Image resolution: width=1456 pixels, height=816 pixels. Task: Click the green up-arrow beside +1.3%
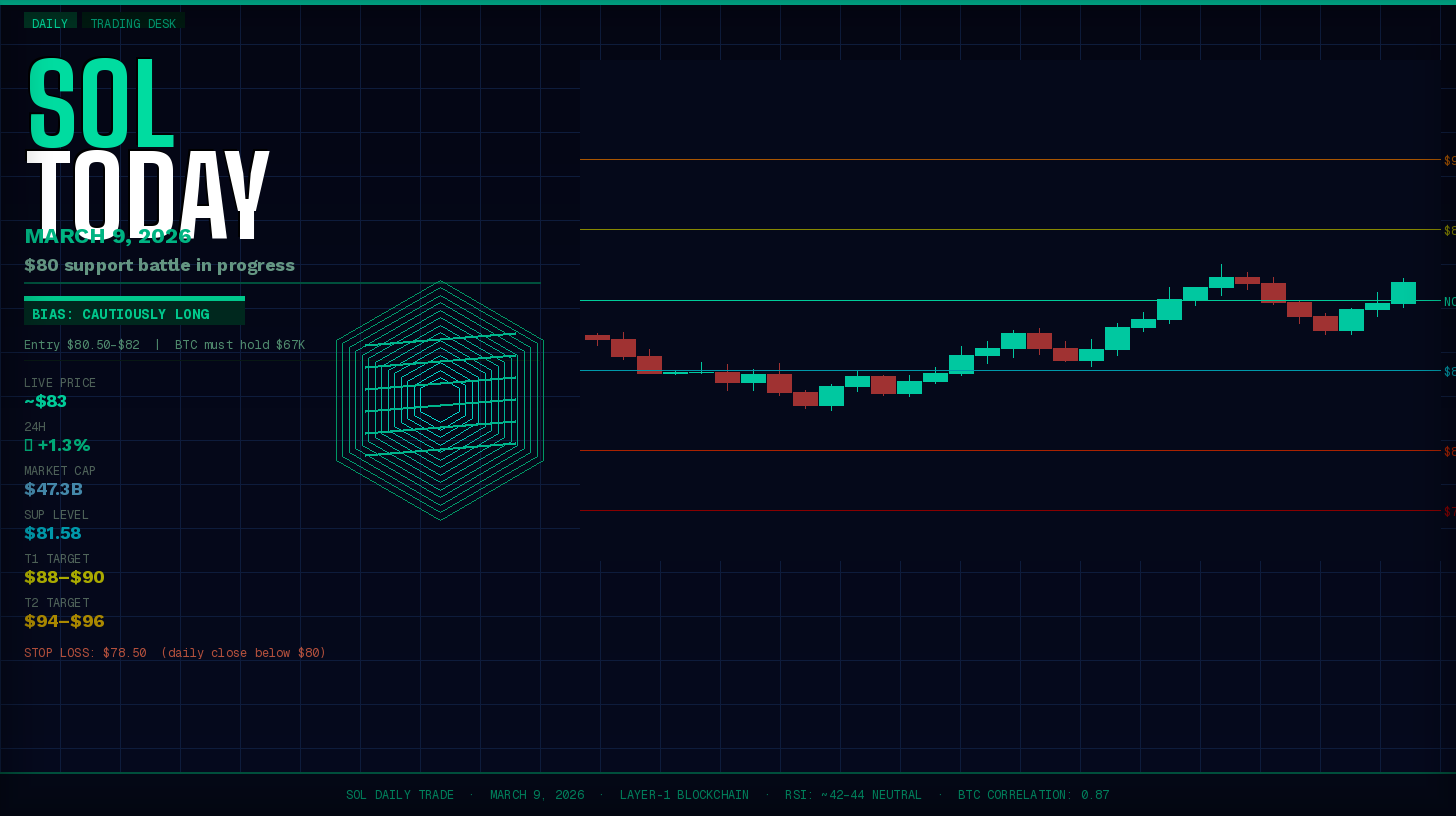(x=27, y=445)
